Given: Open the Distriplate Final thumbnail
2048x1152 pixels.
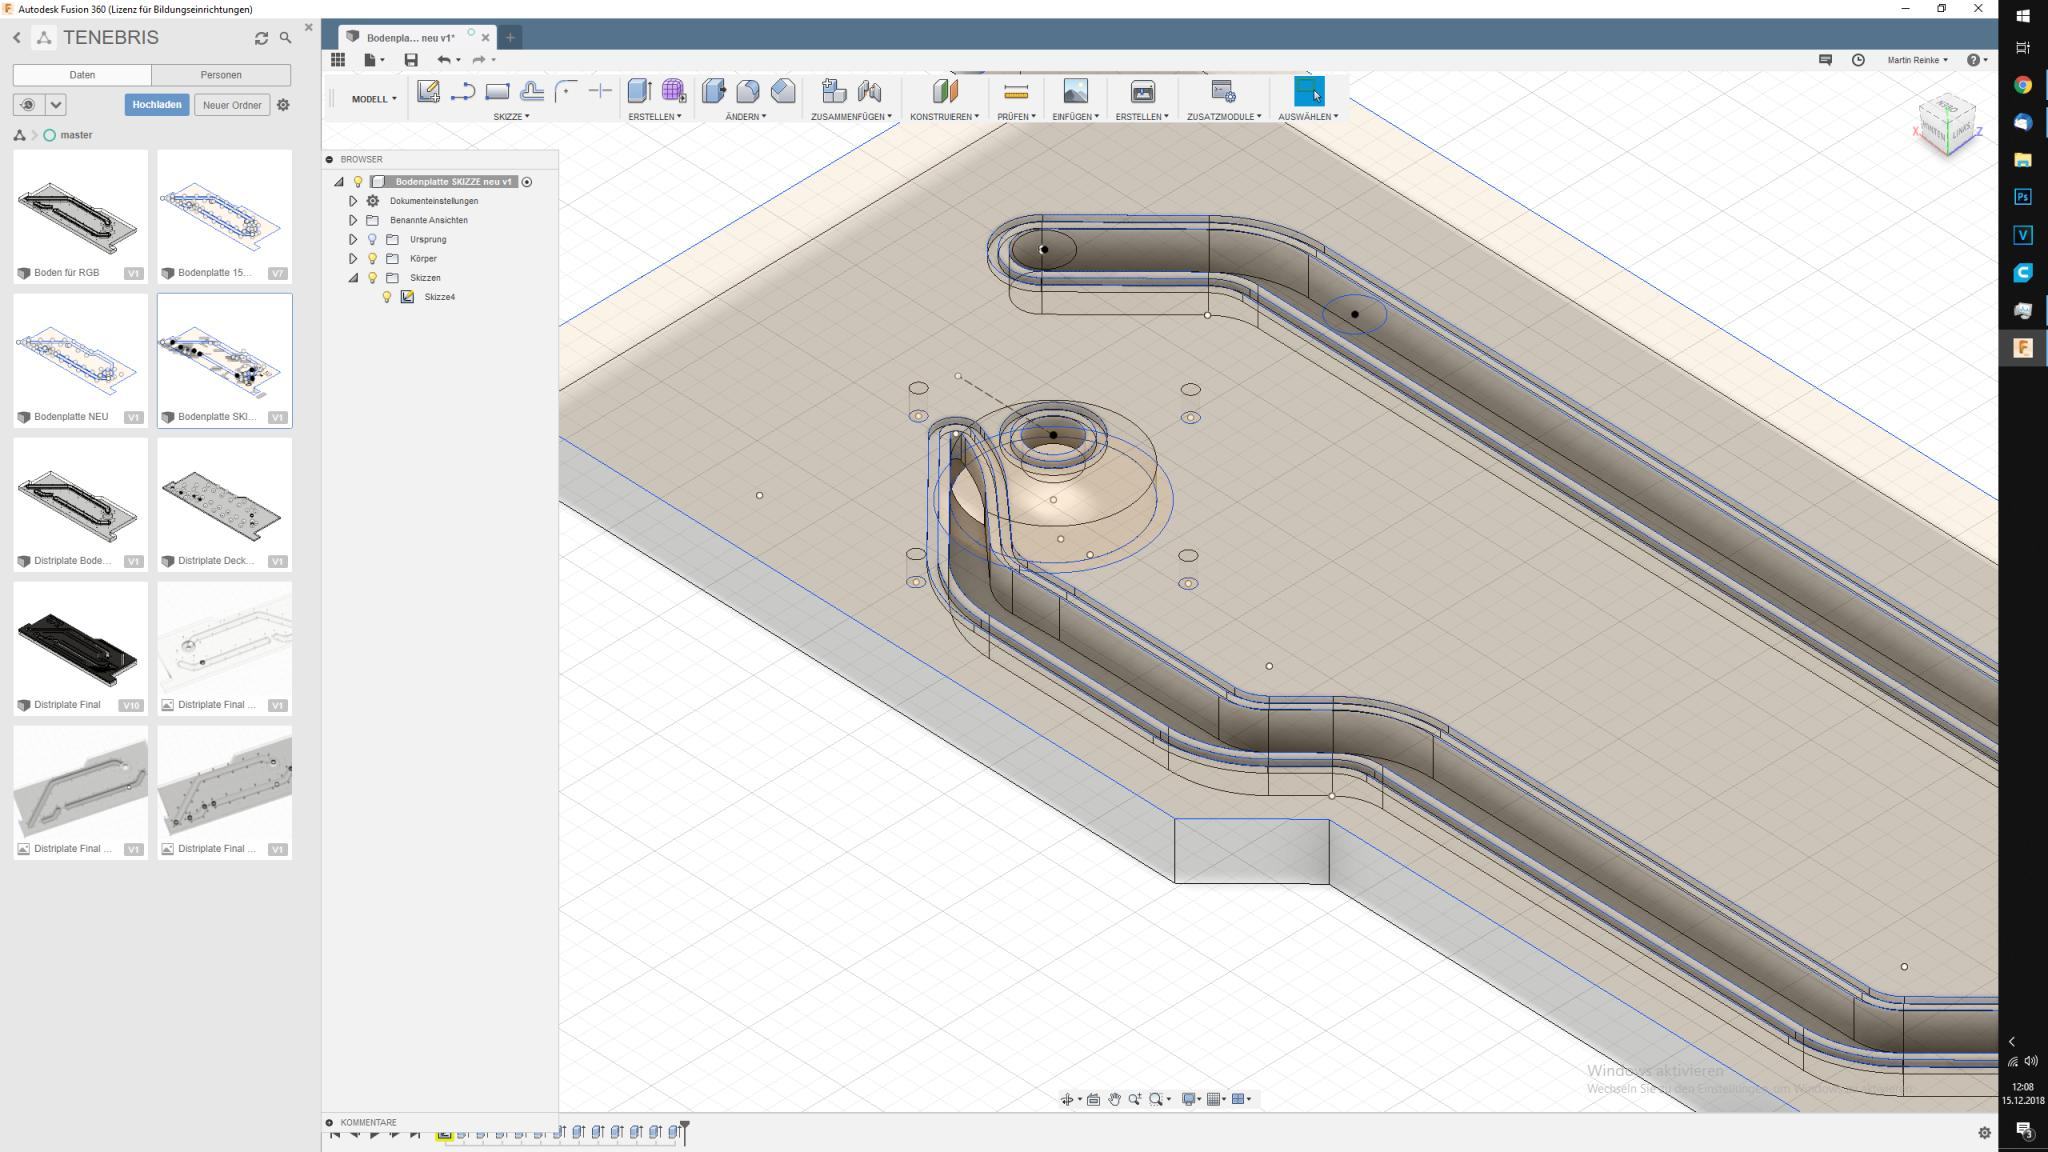Looking at the screenshot, I should click(x=80, y=639).
